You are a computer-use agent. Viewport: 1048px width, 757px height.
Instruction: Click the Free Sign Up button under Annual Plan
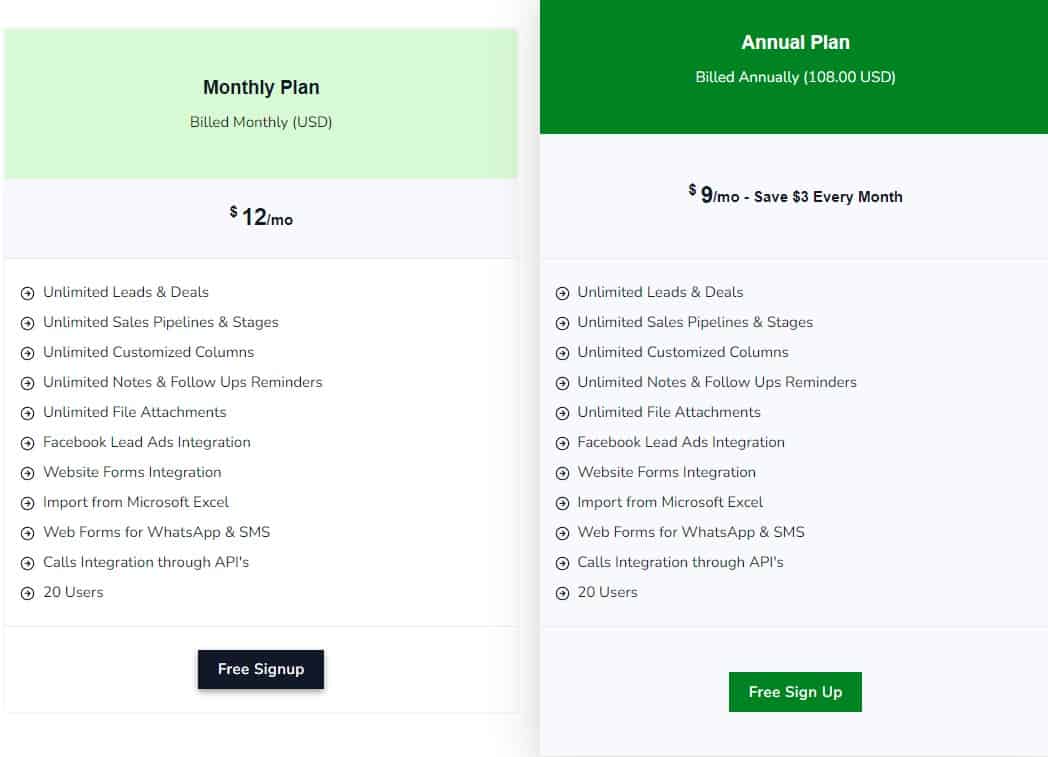coord(795,691)
